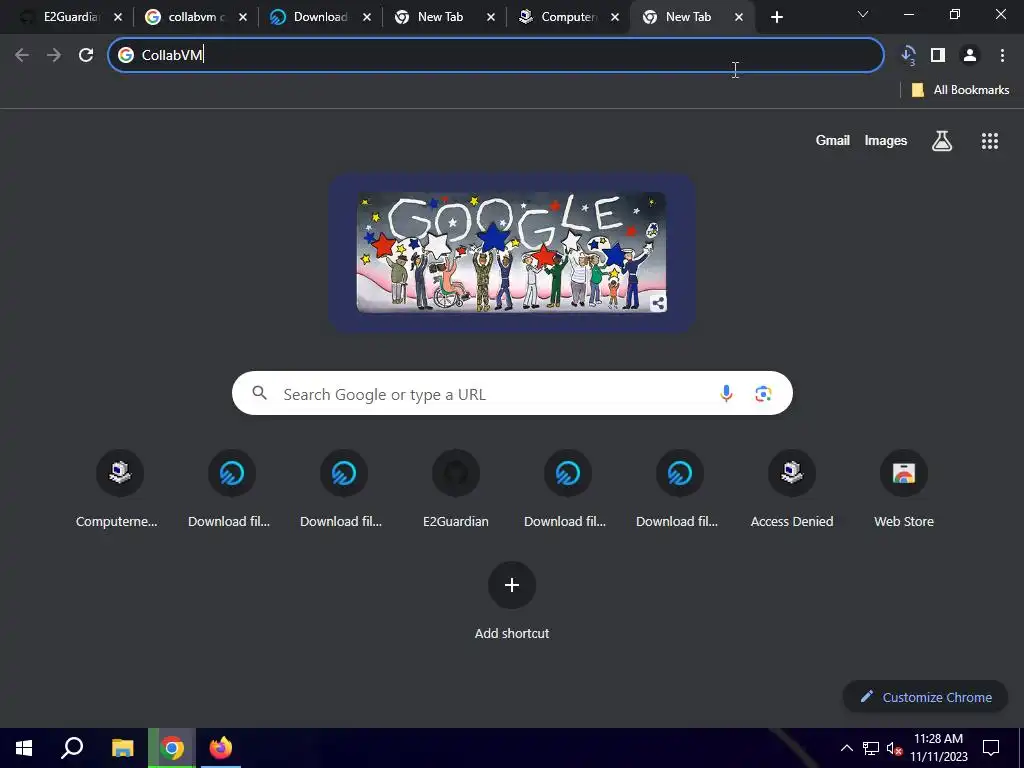Open the clock showing 11:28 AM
The image size is (1024, 768).
[x=938, y=748]
